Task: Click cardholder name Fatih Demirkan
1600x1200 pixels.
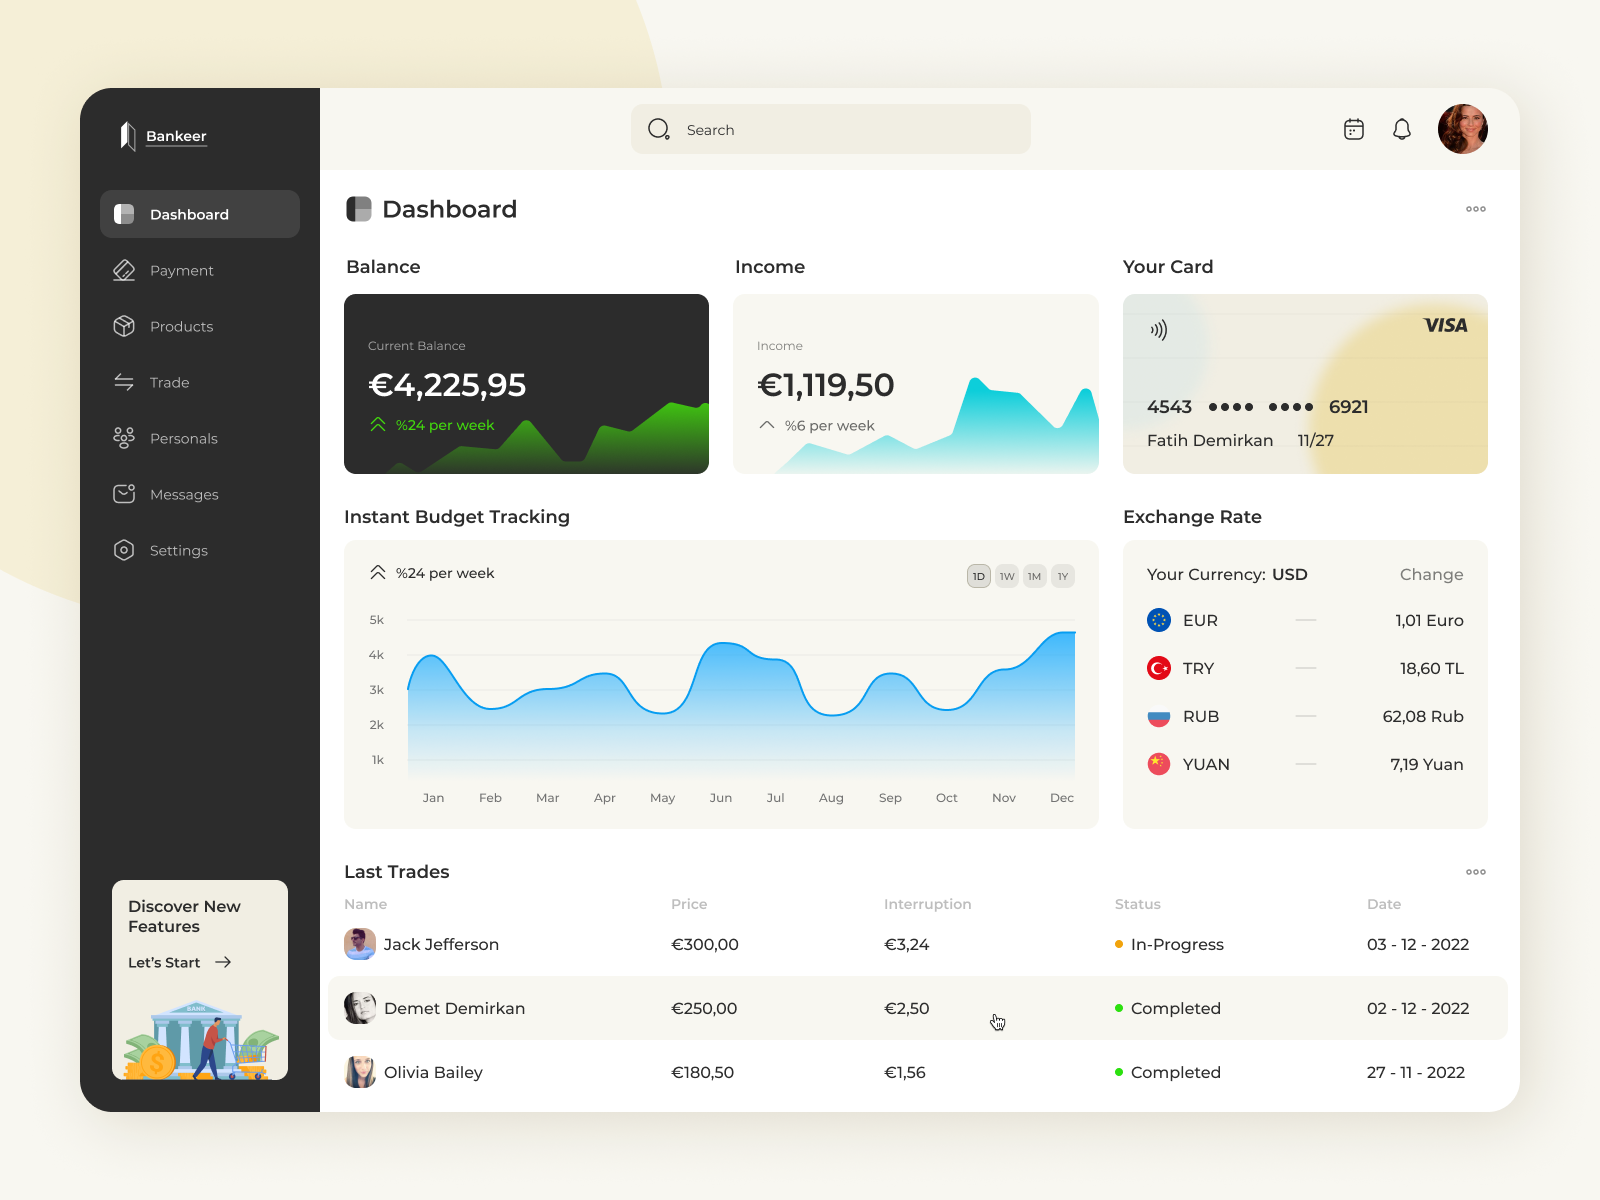Action: click(1210, 440)
